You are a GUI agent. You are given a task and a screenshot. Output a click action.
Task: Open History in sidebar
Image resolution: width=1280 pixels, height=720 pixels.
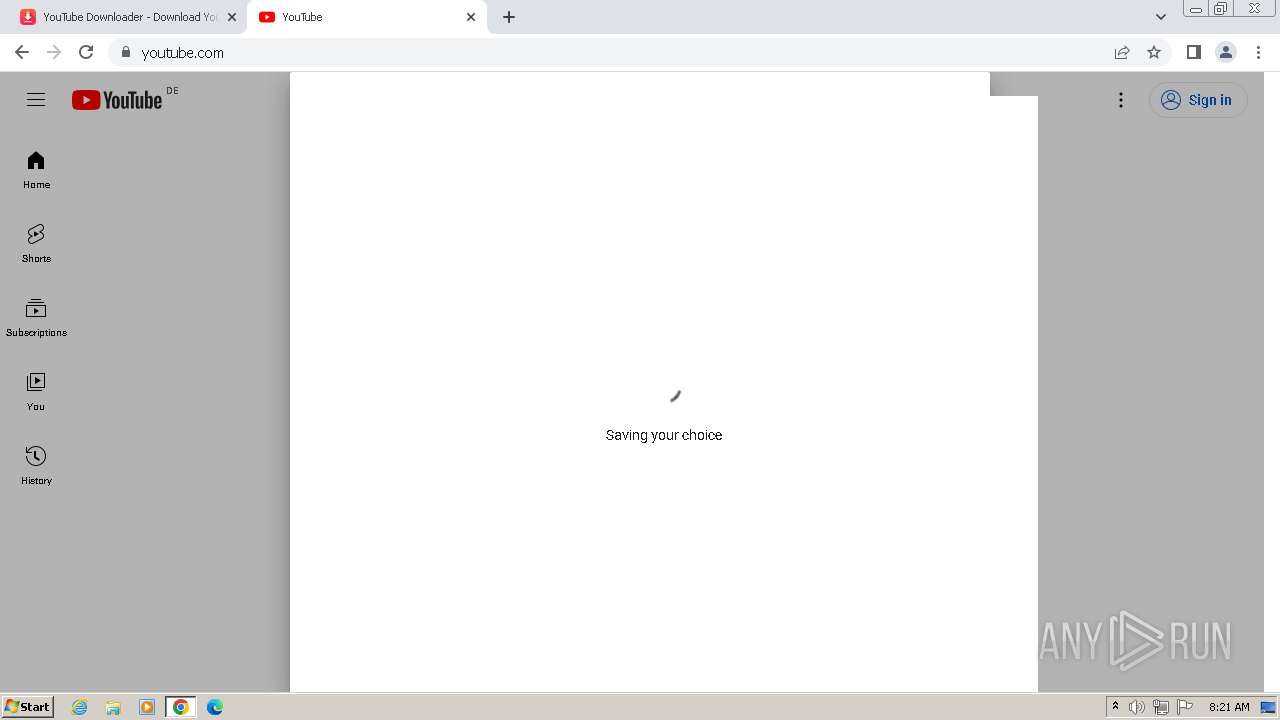click(36, 466)
